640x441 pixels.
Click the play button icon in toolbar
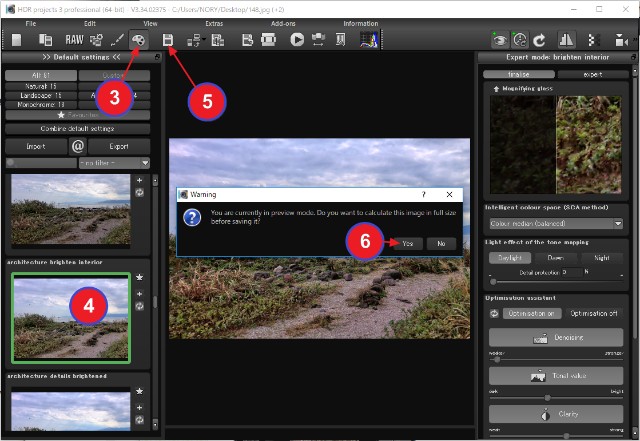(297, 40)
